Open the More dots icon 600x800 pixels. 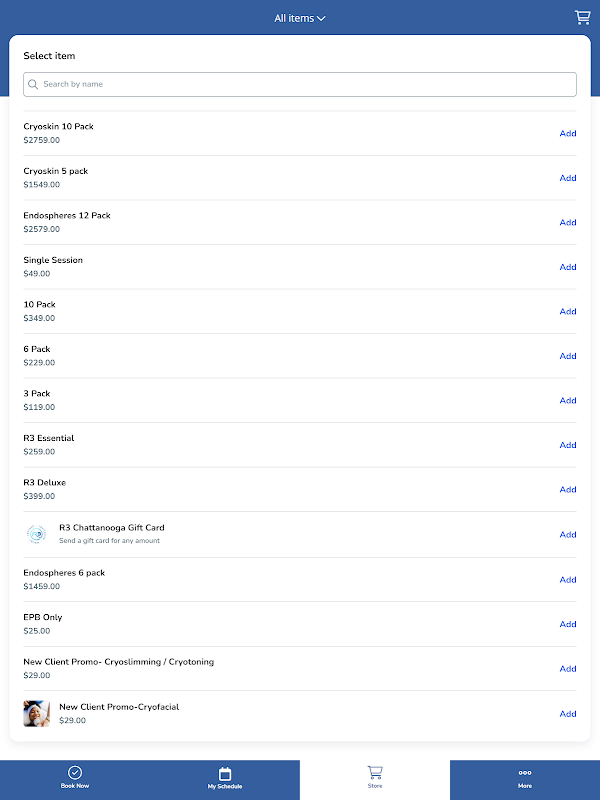525,772
